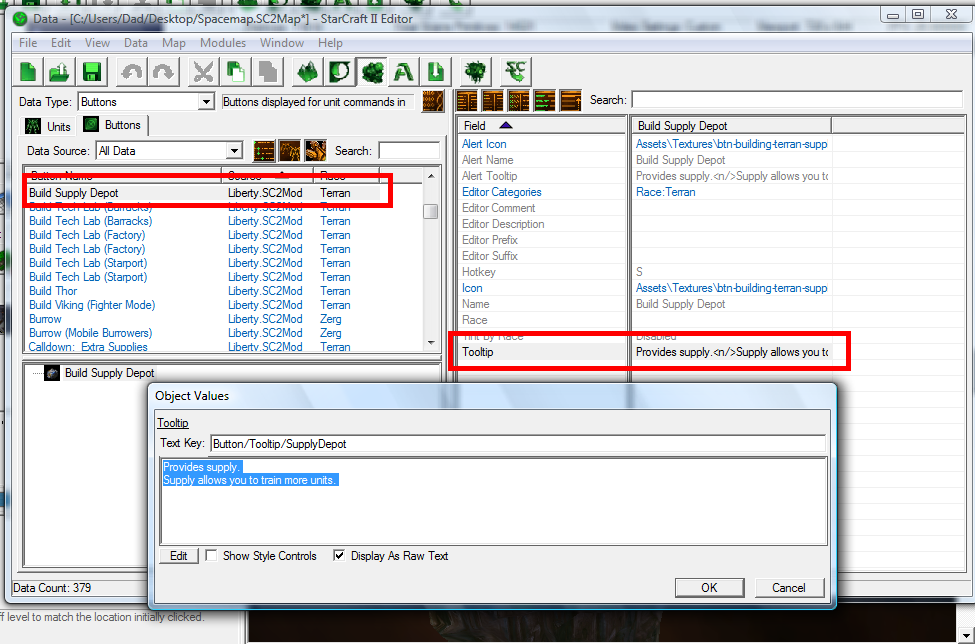Switch to the Units tab
This screenshot has height=644, width=975.
[49, 126]
